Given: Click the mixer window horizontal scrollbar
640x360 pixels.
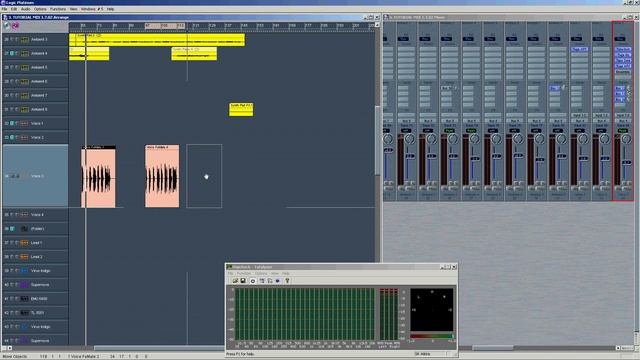Looking at the screenshot, I should (493, 348).
